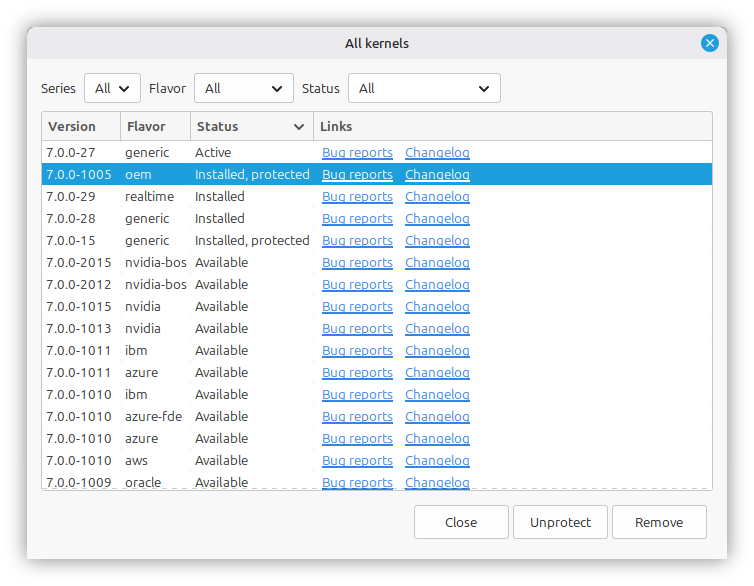Open Bug reports for 7.0.0-1010 aws
754x586 pixels.
[357, 461]
